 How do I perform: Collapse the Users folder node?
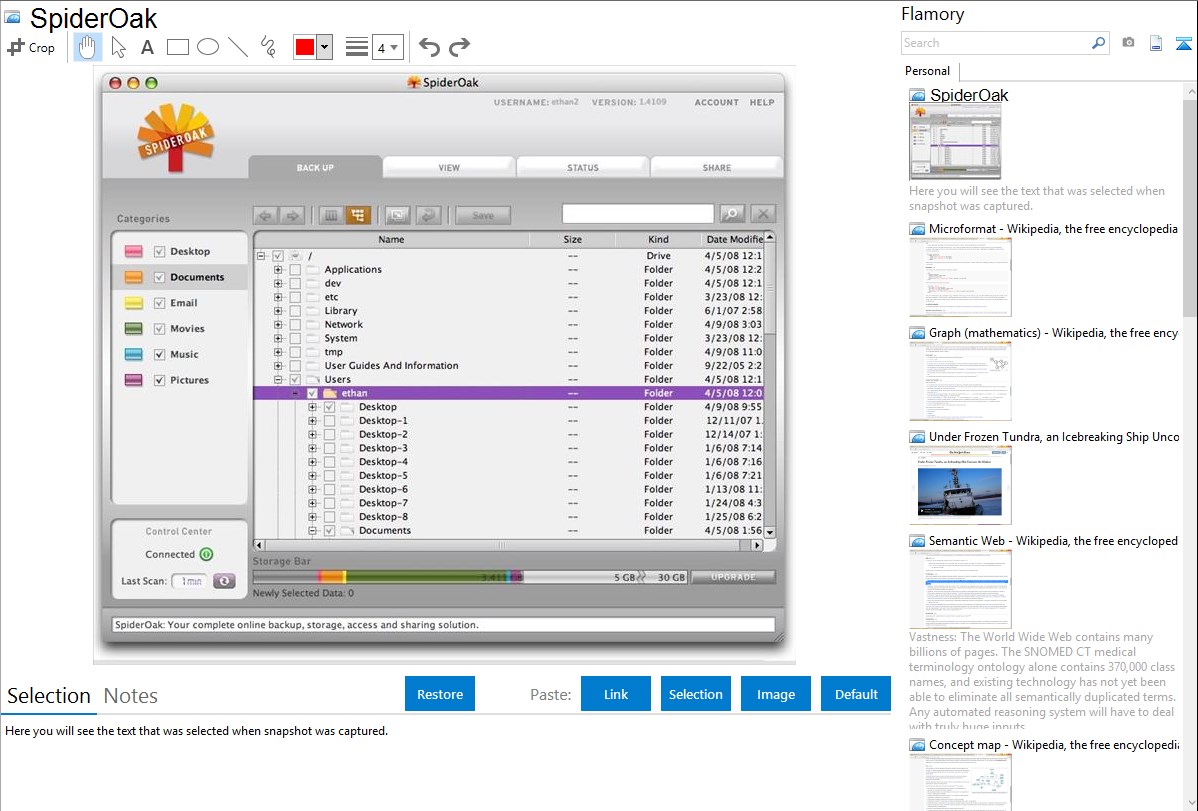[278, 380]
